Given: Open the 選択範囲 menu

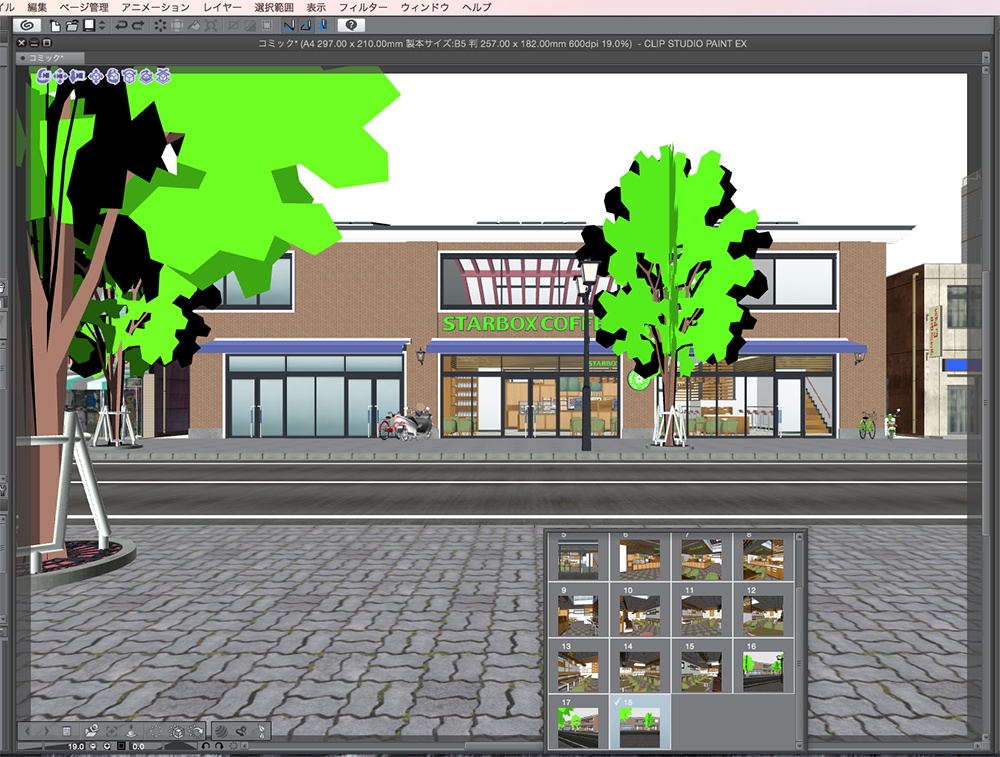Looking at the screenshot, I should pos(274,7).
